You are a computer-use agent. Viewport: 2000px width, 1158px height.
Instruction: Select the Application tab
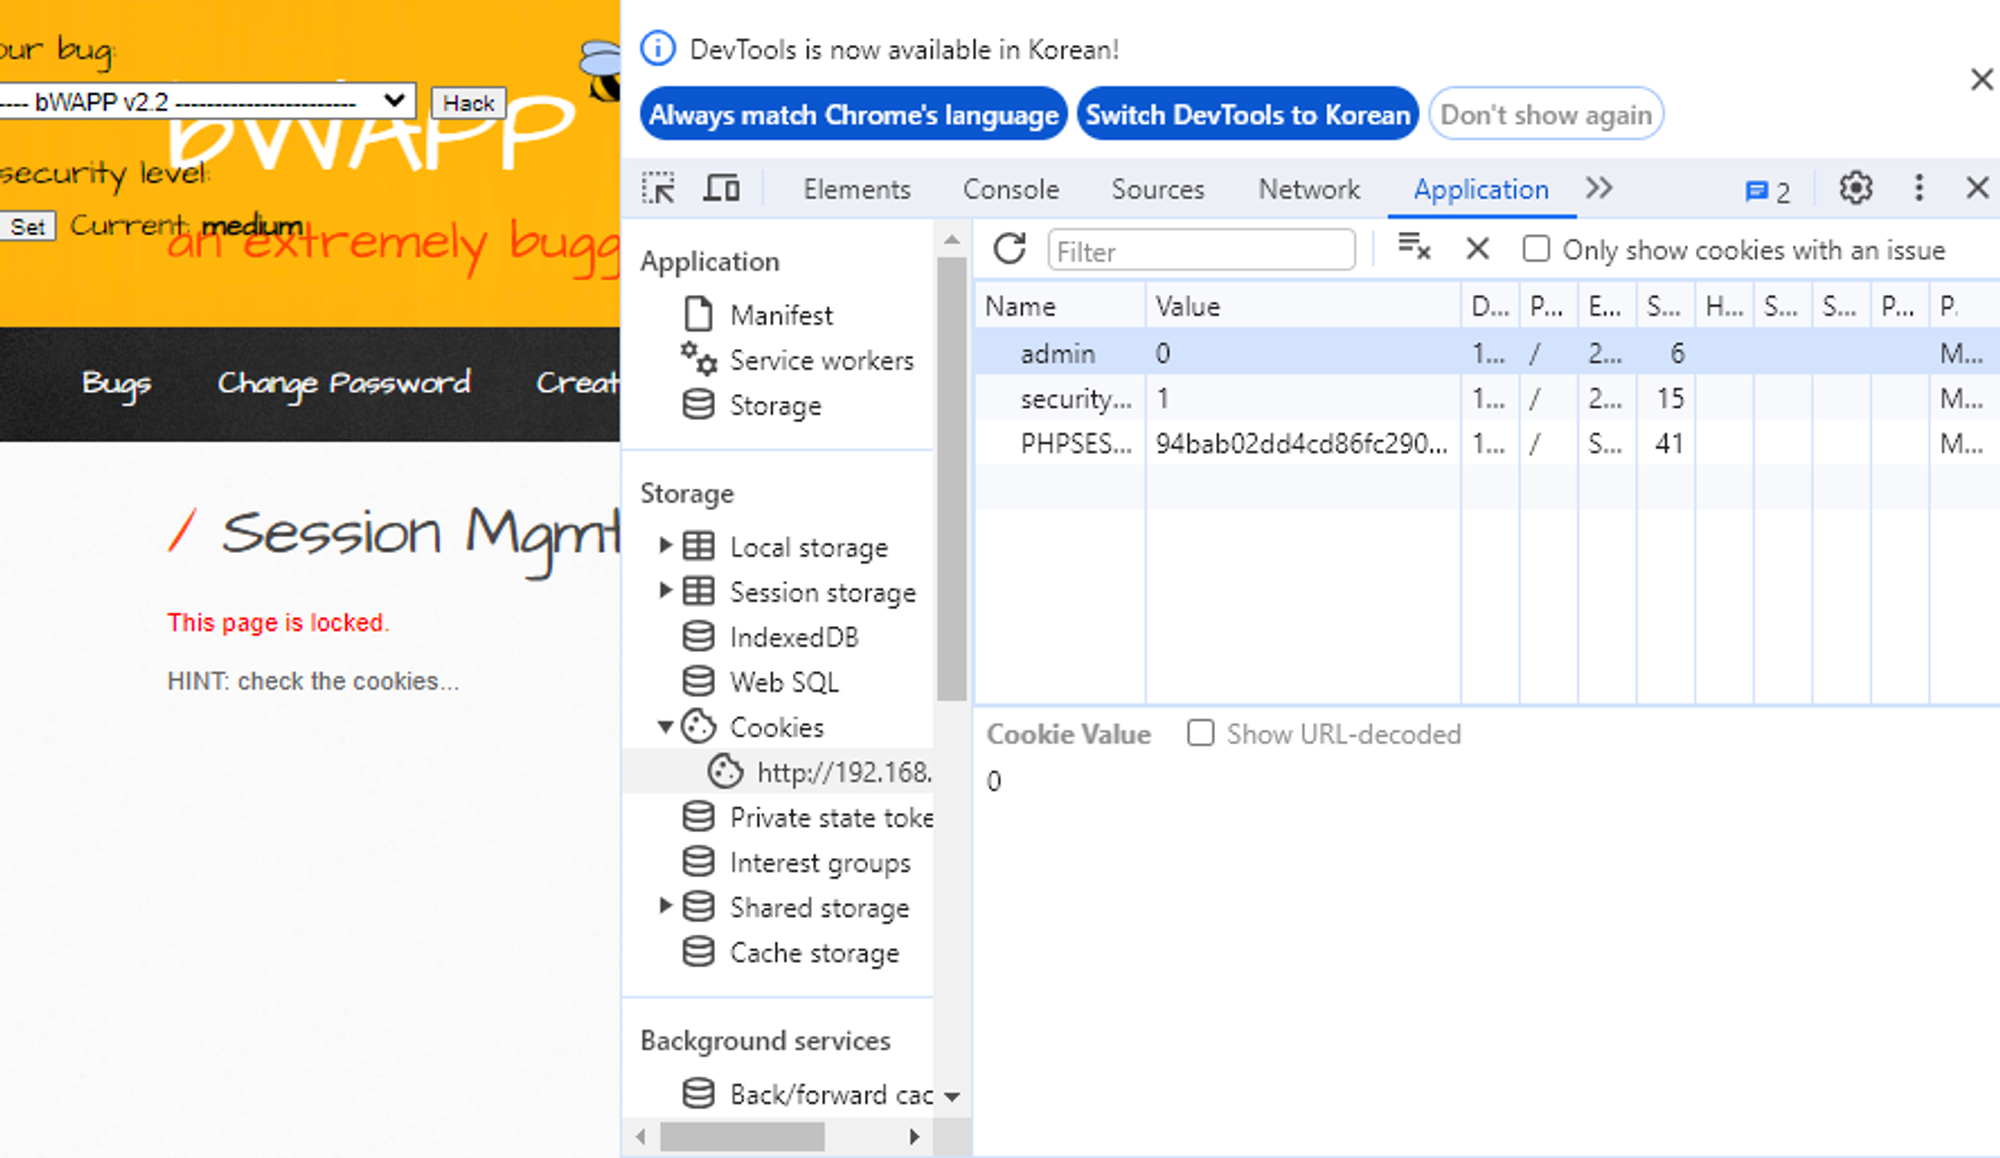(x=1481, y=189)
